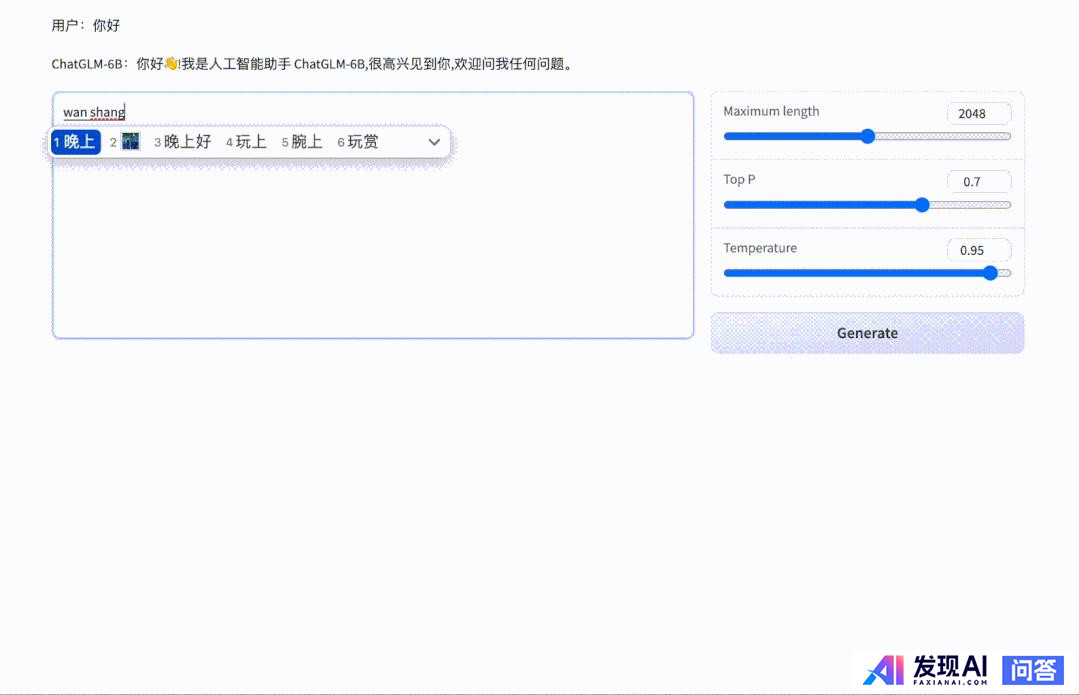Image resolution: width=1079 pixels, height=695 pixels.
Task: Select IME candidate 5 腕上
Action: tap(302, 142)
